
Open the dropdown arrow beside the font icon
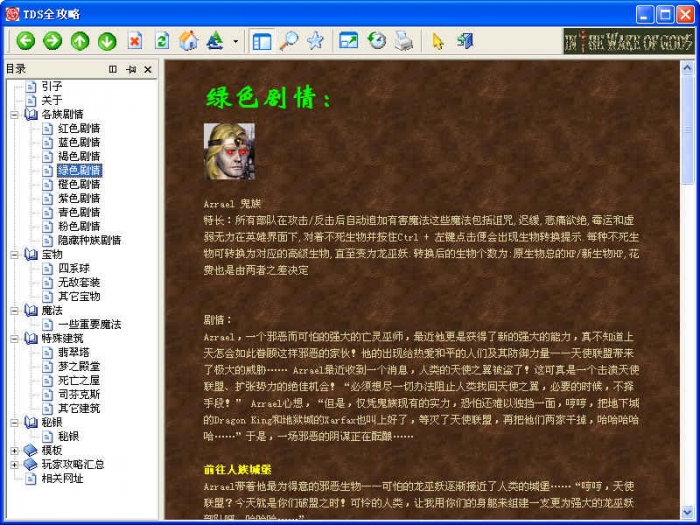click(x=236, y=42)
